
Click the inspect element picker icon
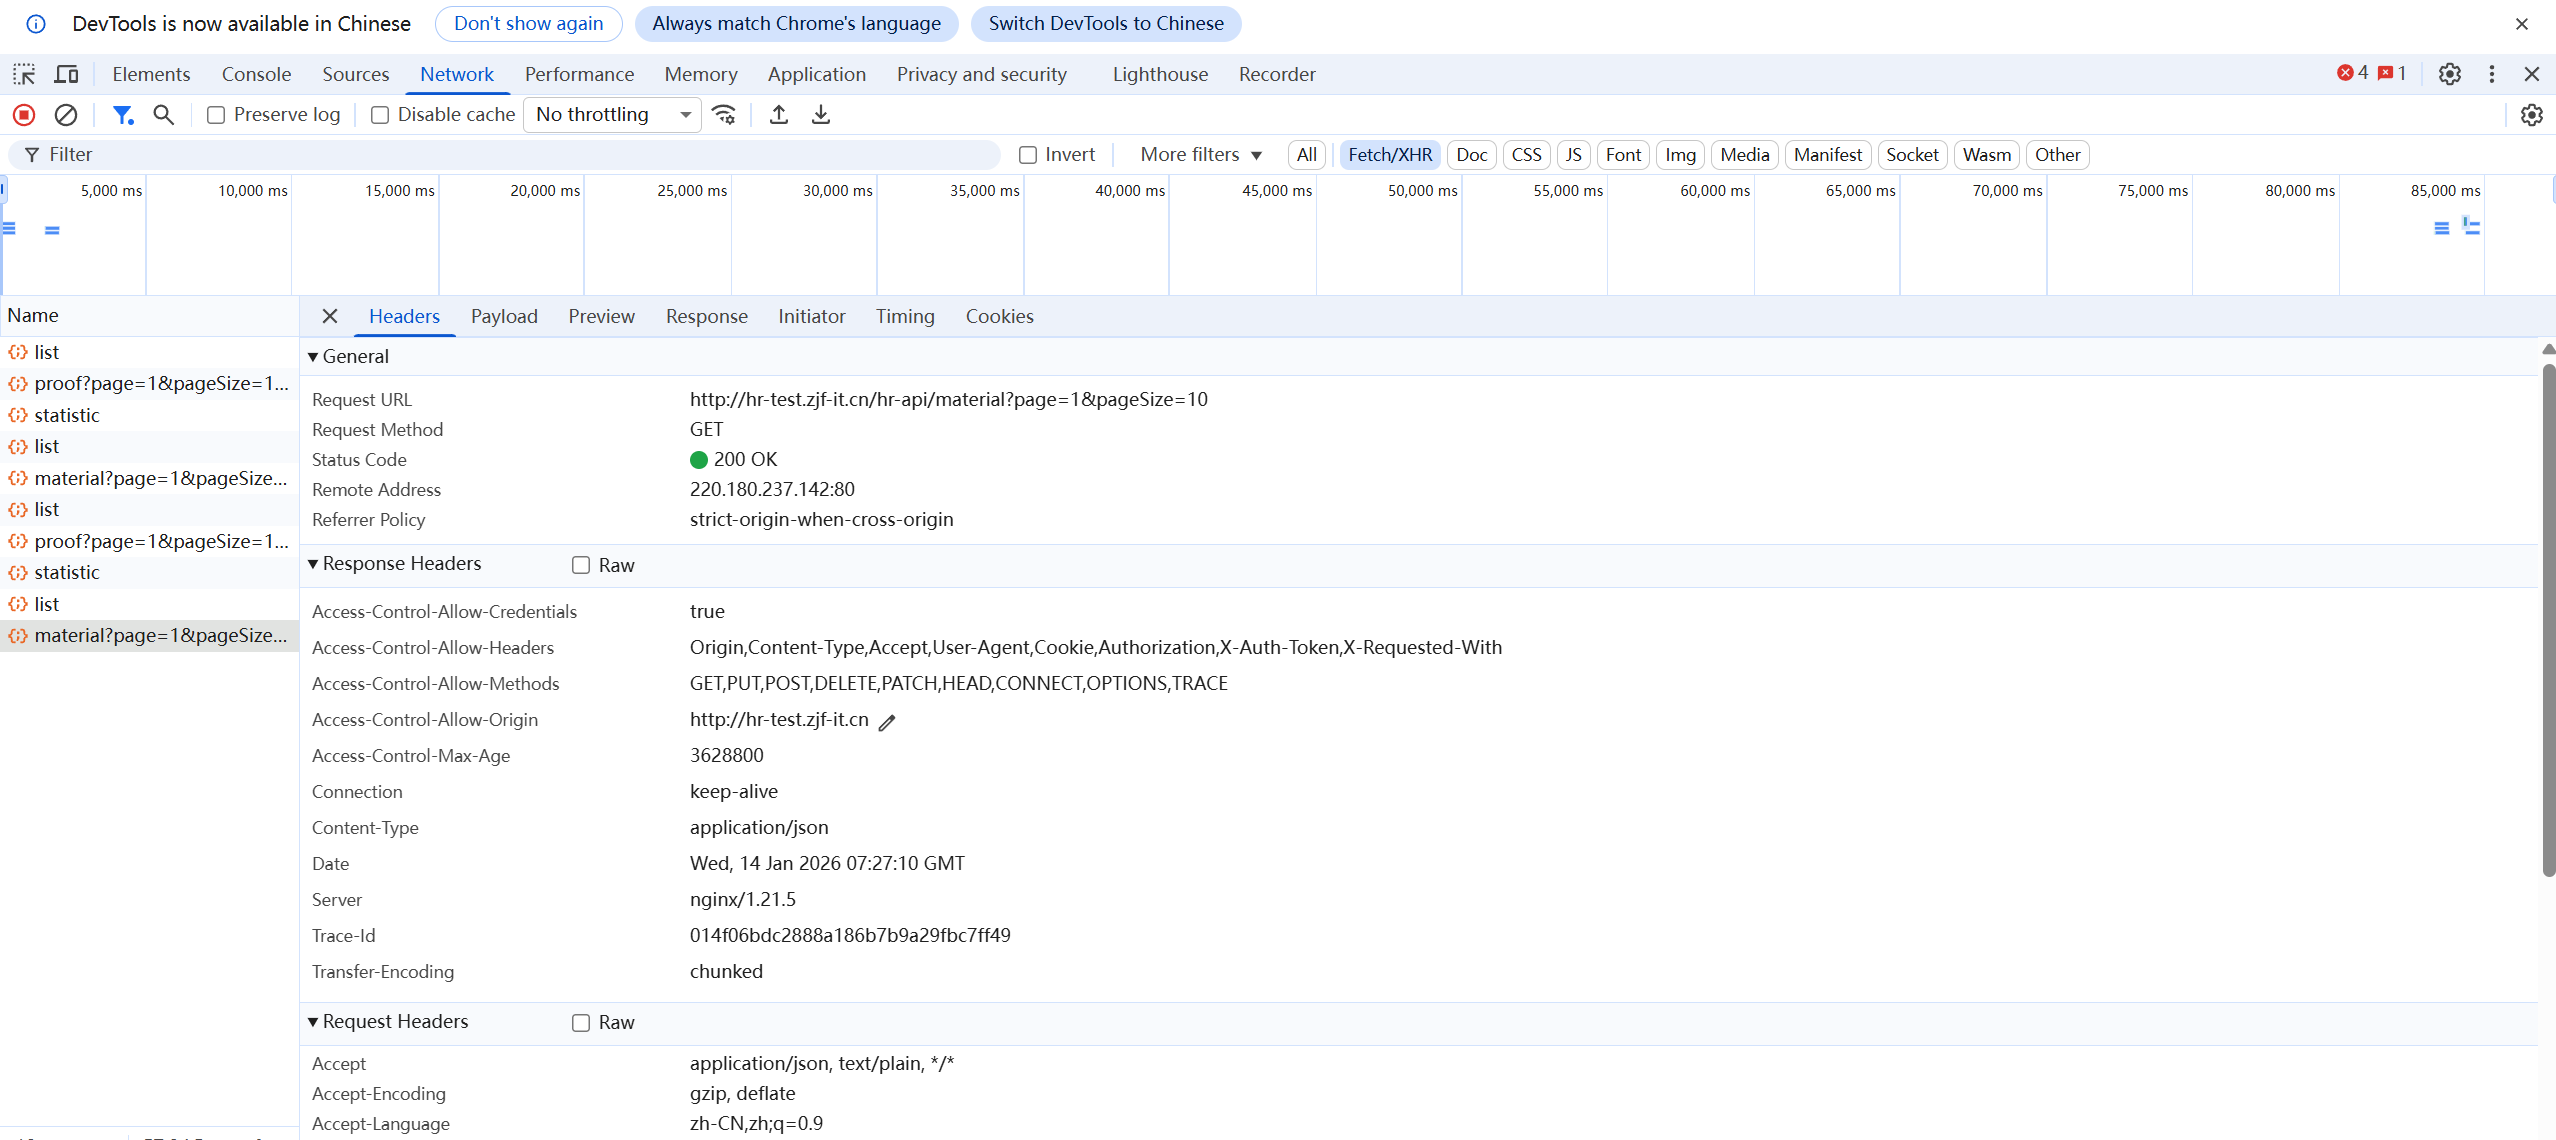24,74
